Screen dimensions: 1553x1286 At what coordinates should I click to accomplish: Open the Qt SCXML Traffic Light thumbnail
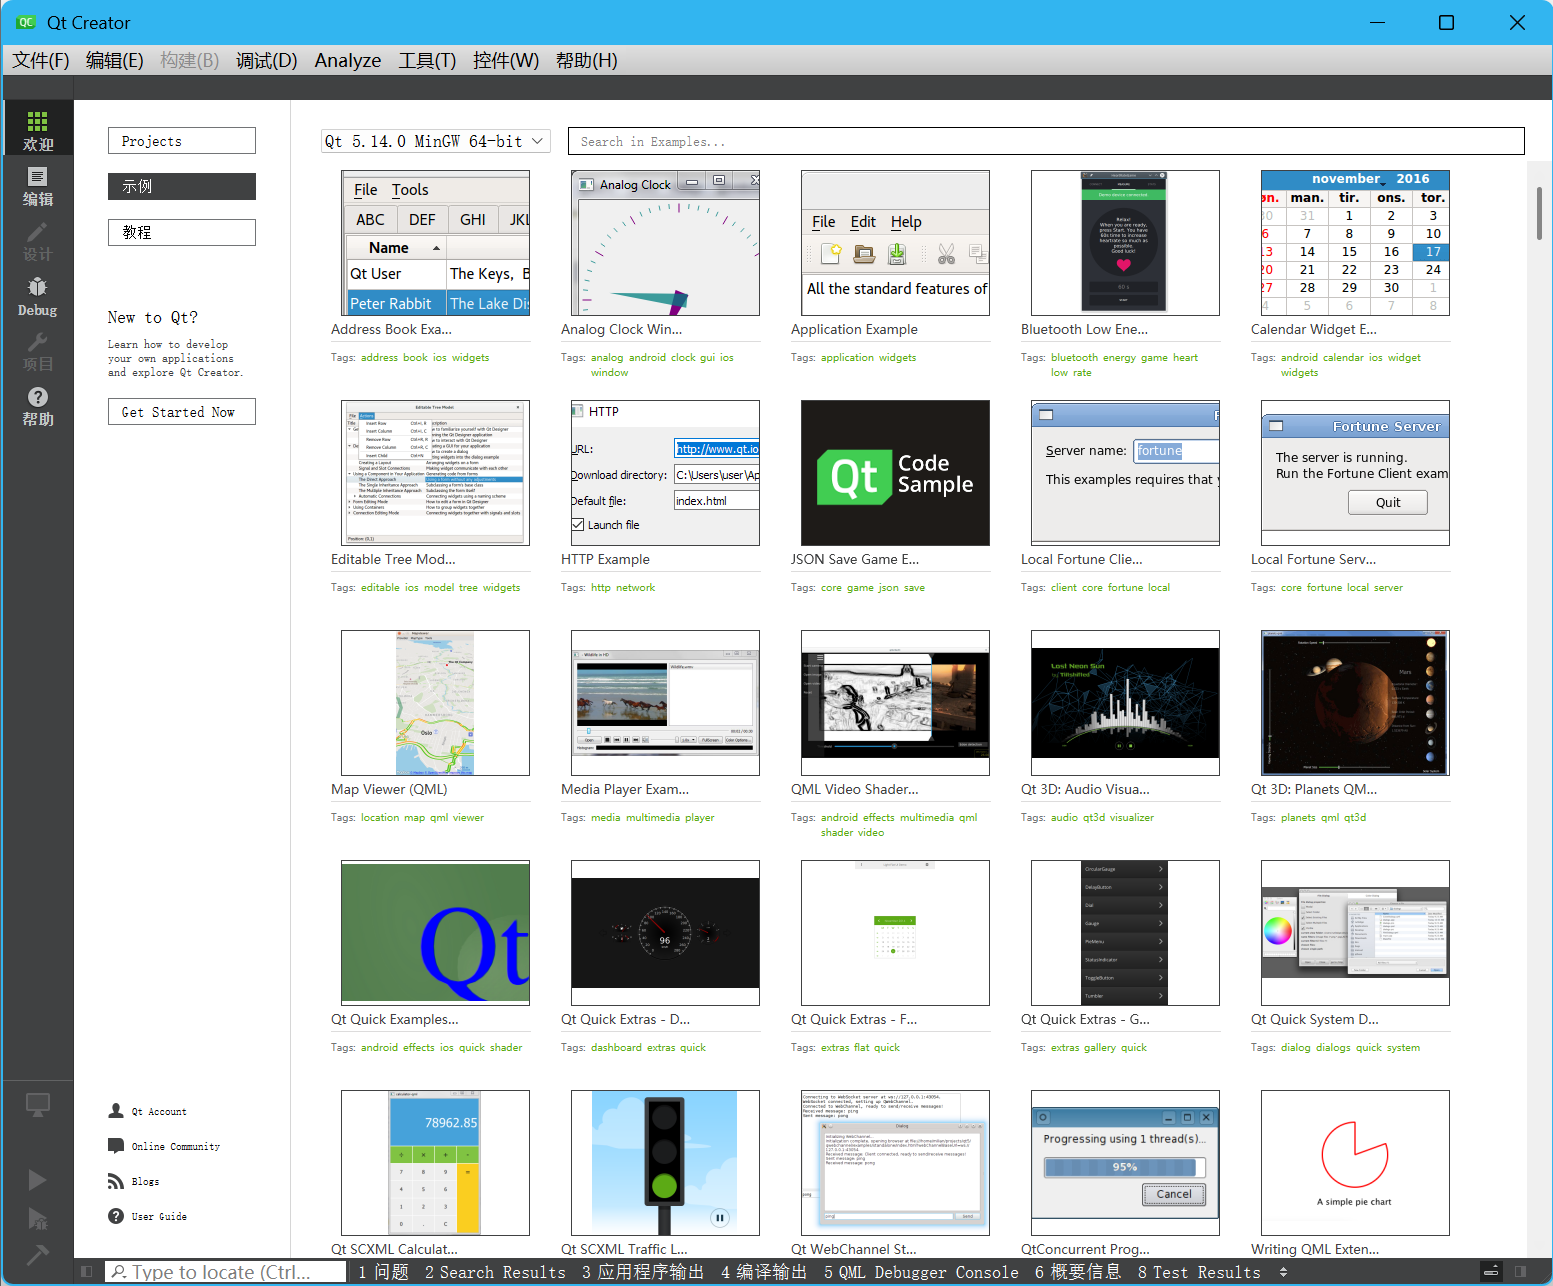click(x=665, y=1163)
